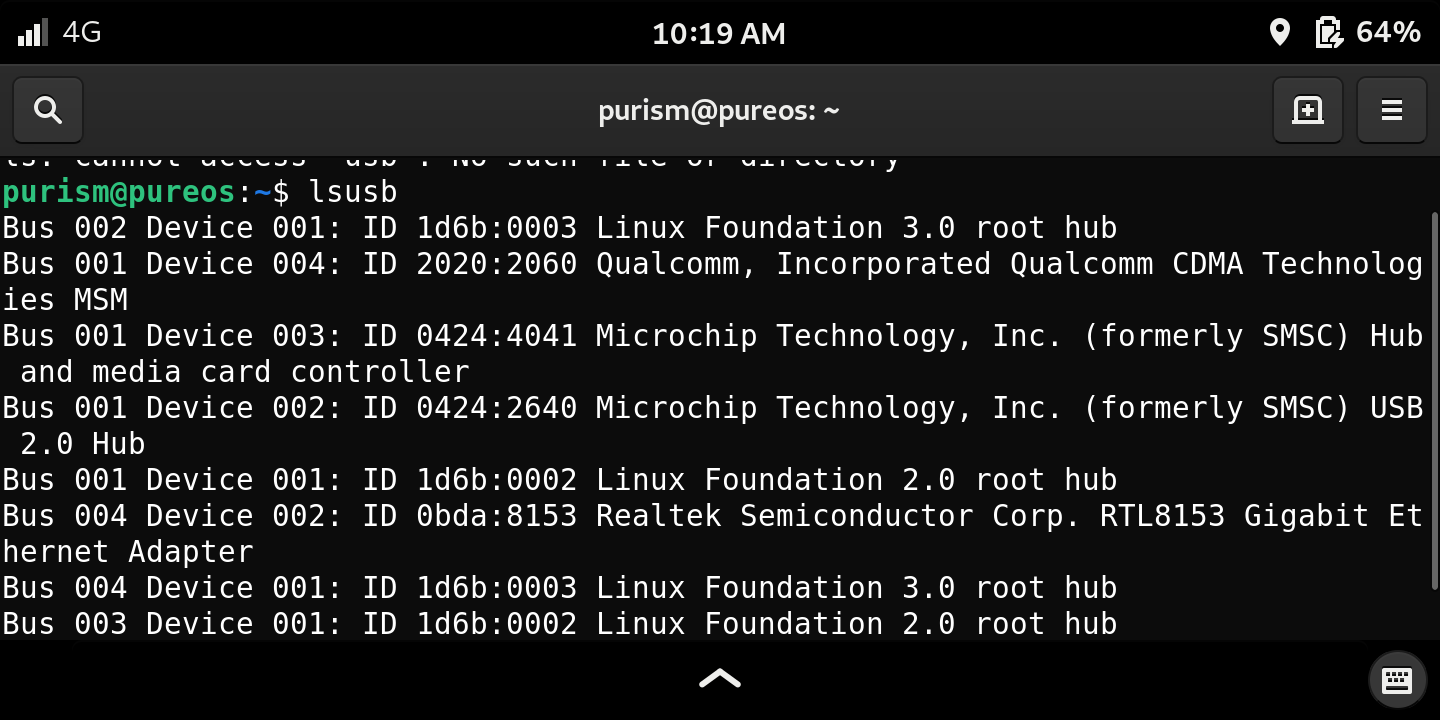Click the wrapped 'ies MSM' text

pyautogui.click(x=65, y=300)
